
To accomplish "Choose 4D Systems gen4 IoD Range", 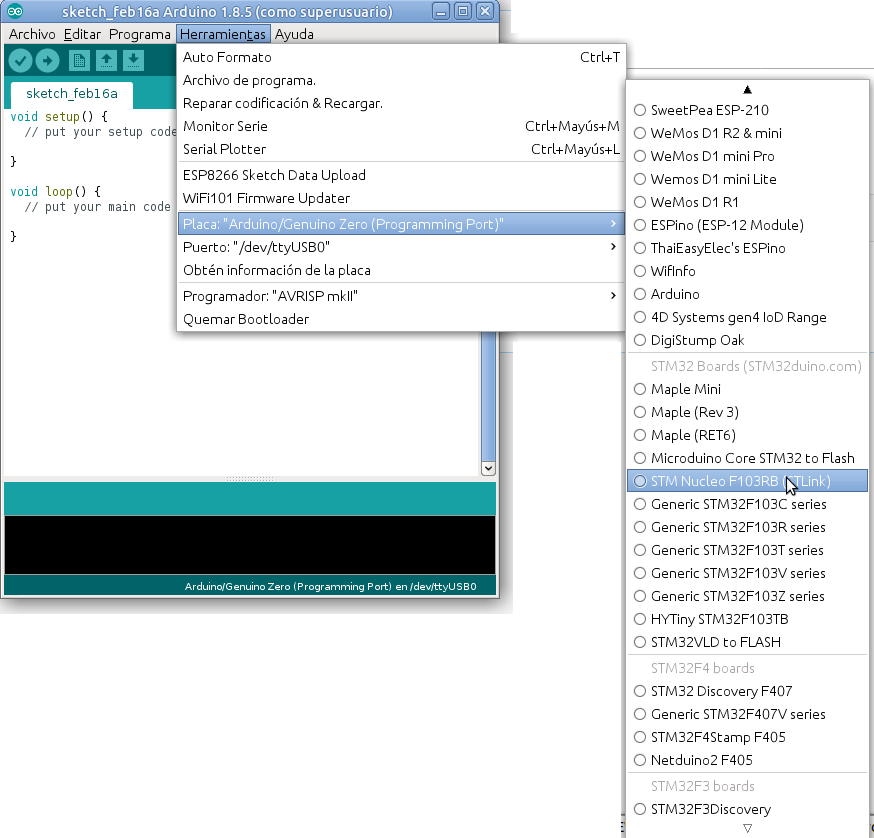I will point(747,317).
